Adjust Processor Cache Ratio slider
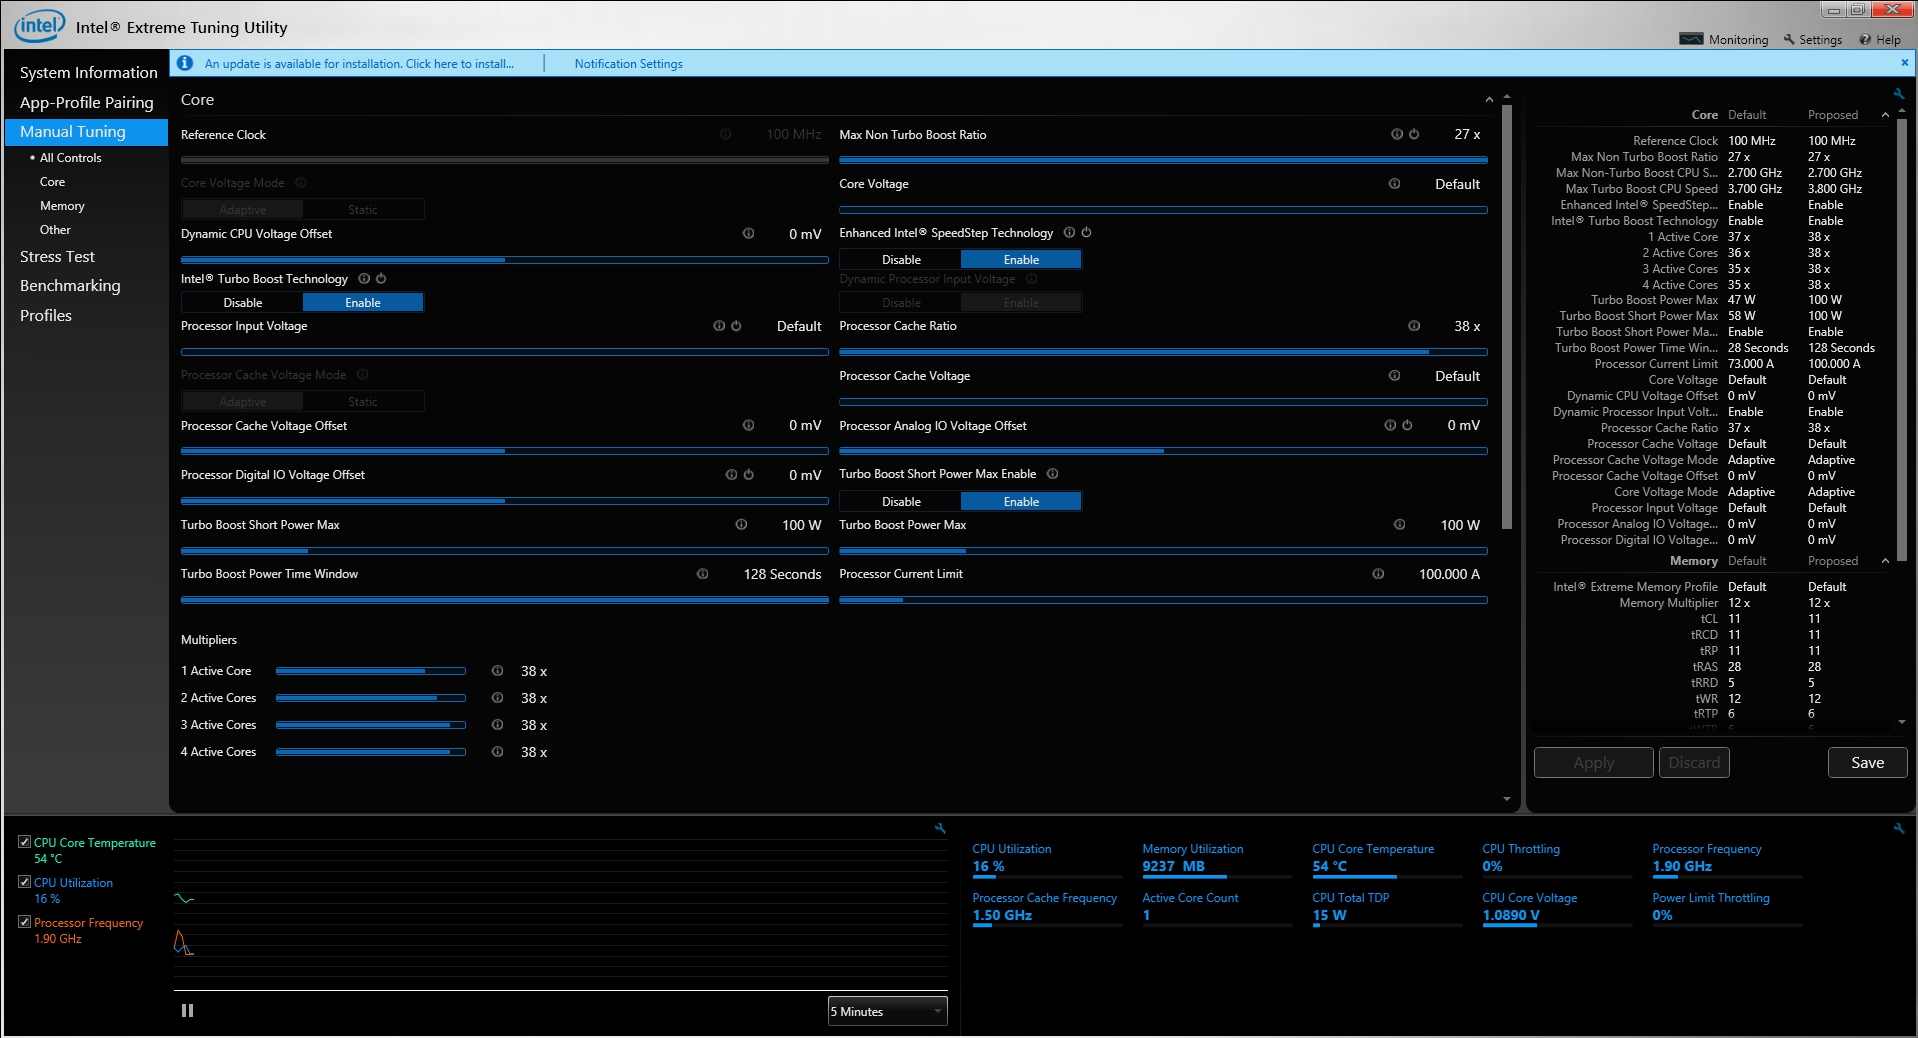1918x1038 pixels. point(1163,352)
